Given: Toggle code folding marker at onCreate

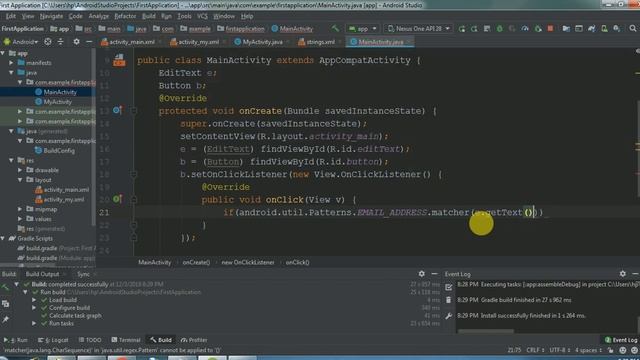Looking at the screenshot, I should click(133, 111).
